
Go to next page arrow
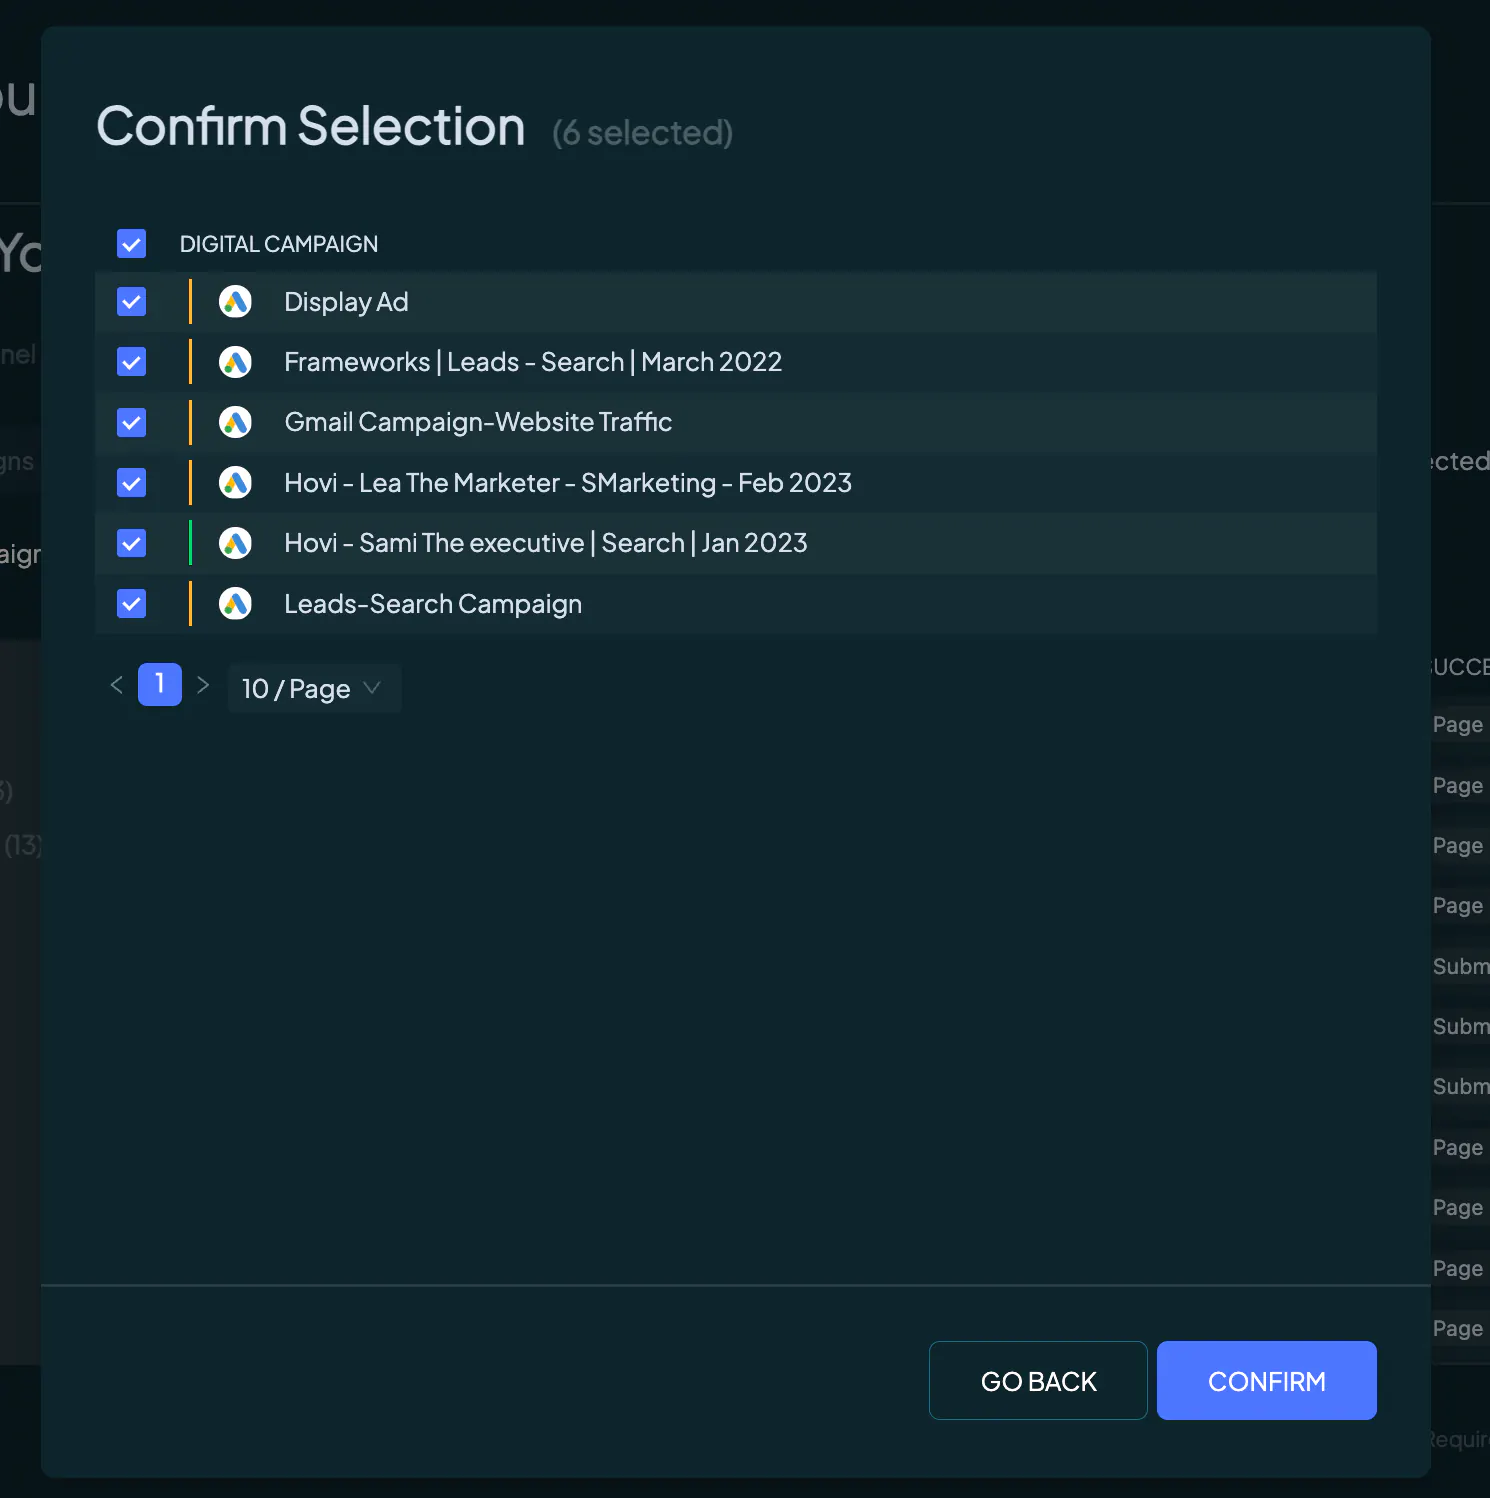pos(203,685)
